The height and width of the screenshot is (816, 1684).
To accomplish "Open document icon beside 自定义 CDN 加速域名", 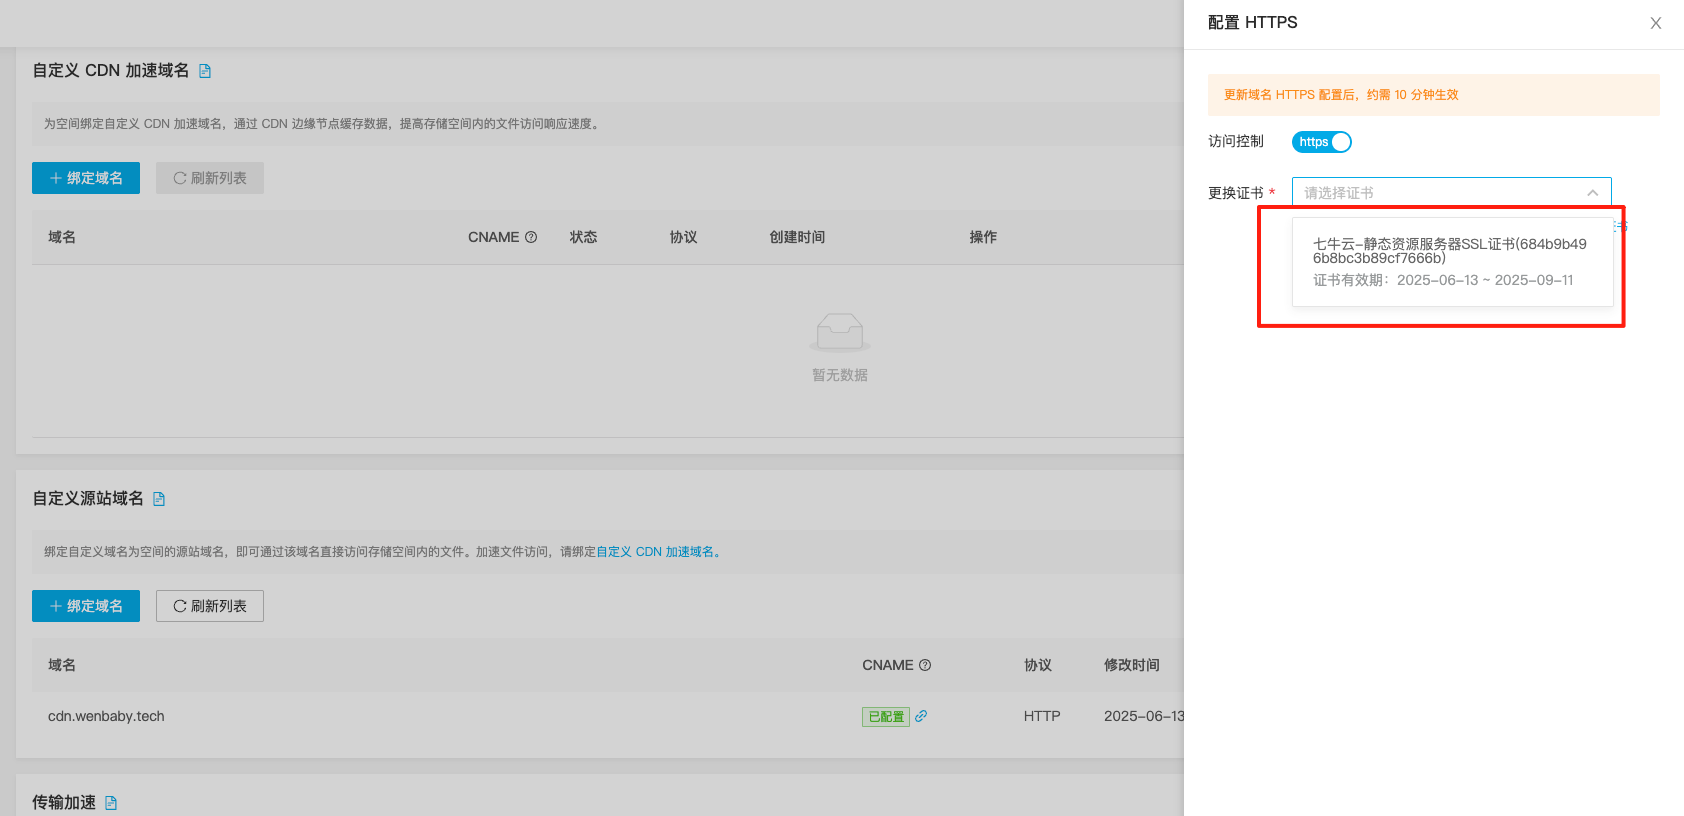I will pyautogui.click(x=205, y=71).
